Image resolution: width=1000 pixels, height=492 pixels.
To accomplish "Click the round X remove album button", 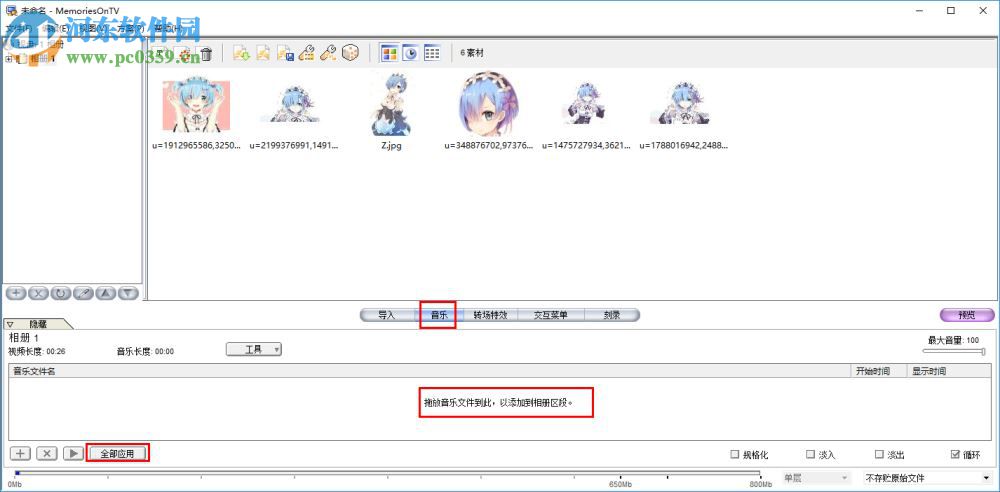I will pos(39,293).
